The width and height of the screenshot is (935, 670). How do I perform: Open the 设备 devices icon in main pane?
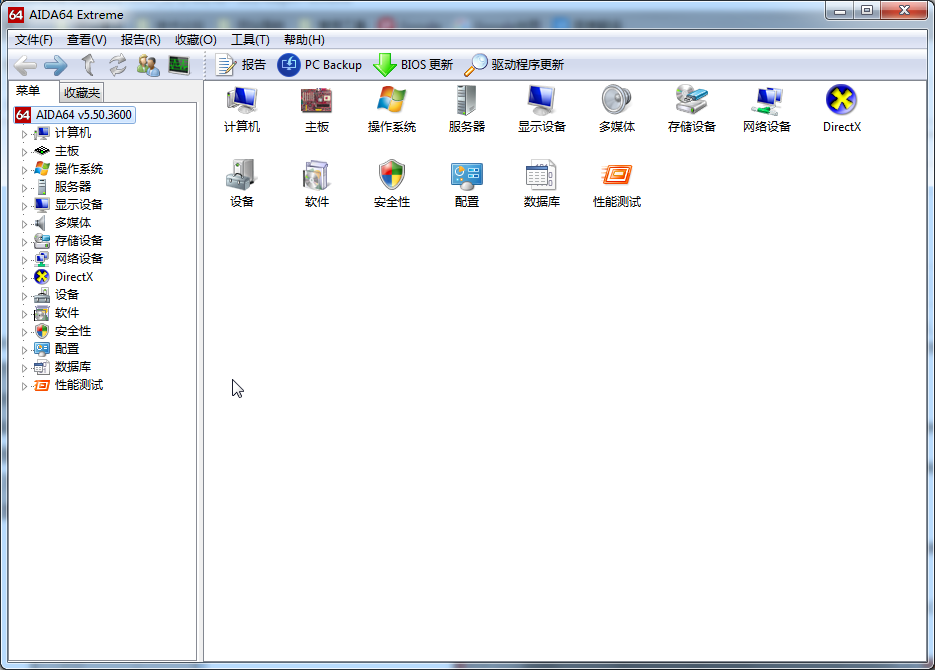242,184
